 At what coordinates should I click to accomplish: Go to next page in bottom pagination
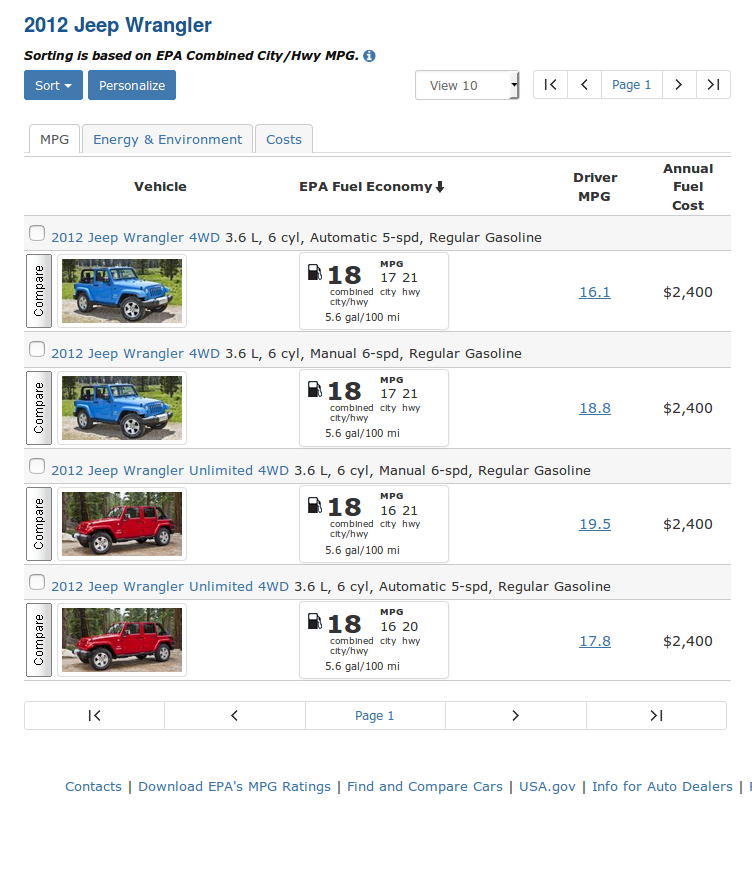click(x=516, y=715)
